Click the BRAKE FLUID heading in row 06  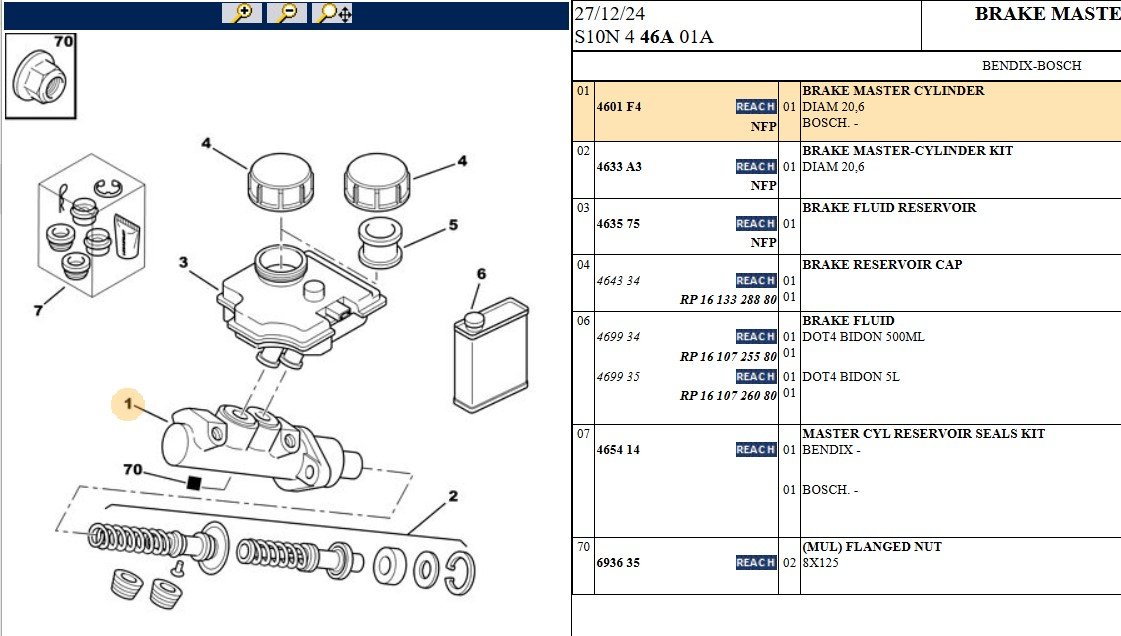tap(848, 321)
